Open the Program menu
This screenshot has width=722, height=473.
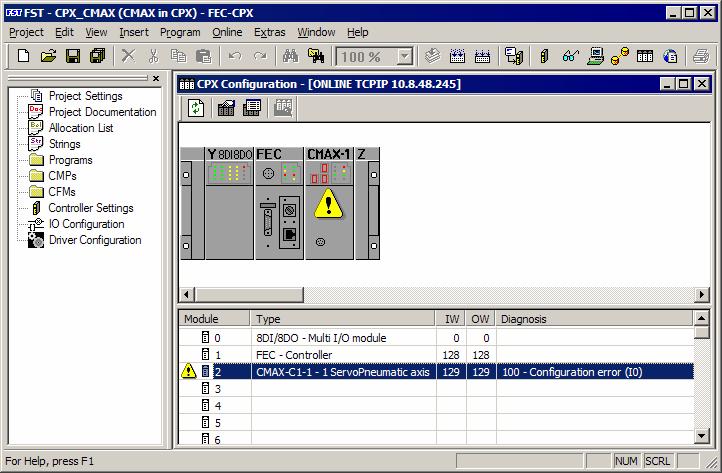pyautogui.click(x=180, y=32)
